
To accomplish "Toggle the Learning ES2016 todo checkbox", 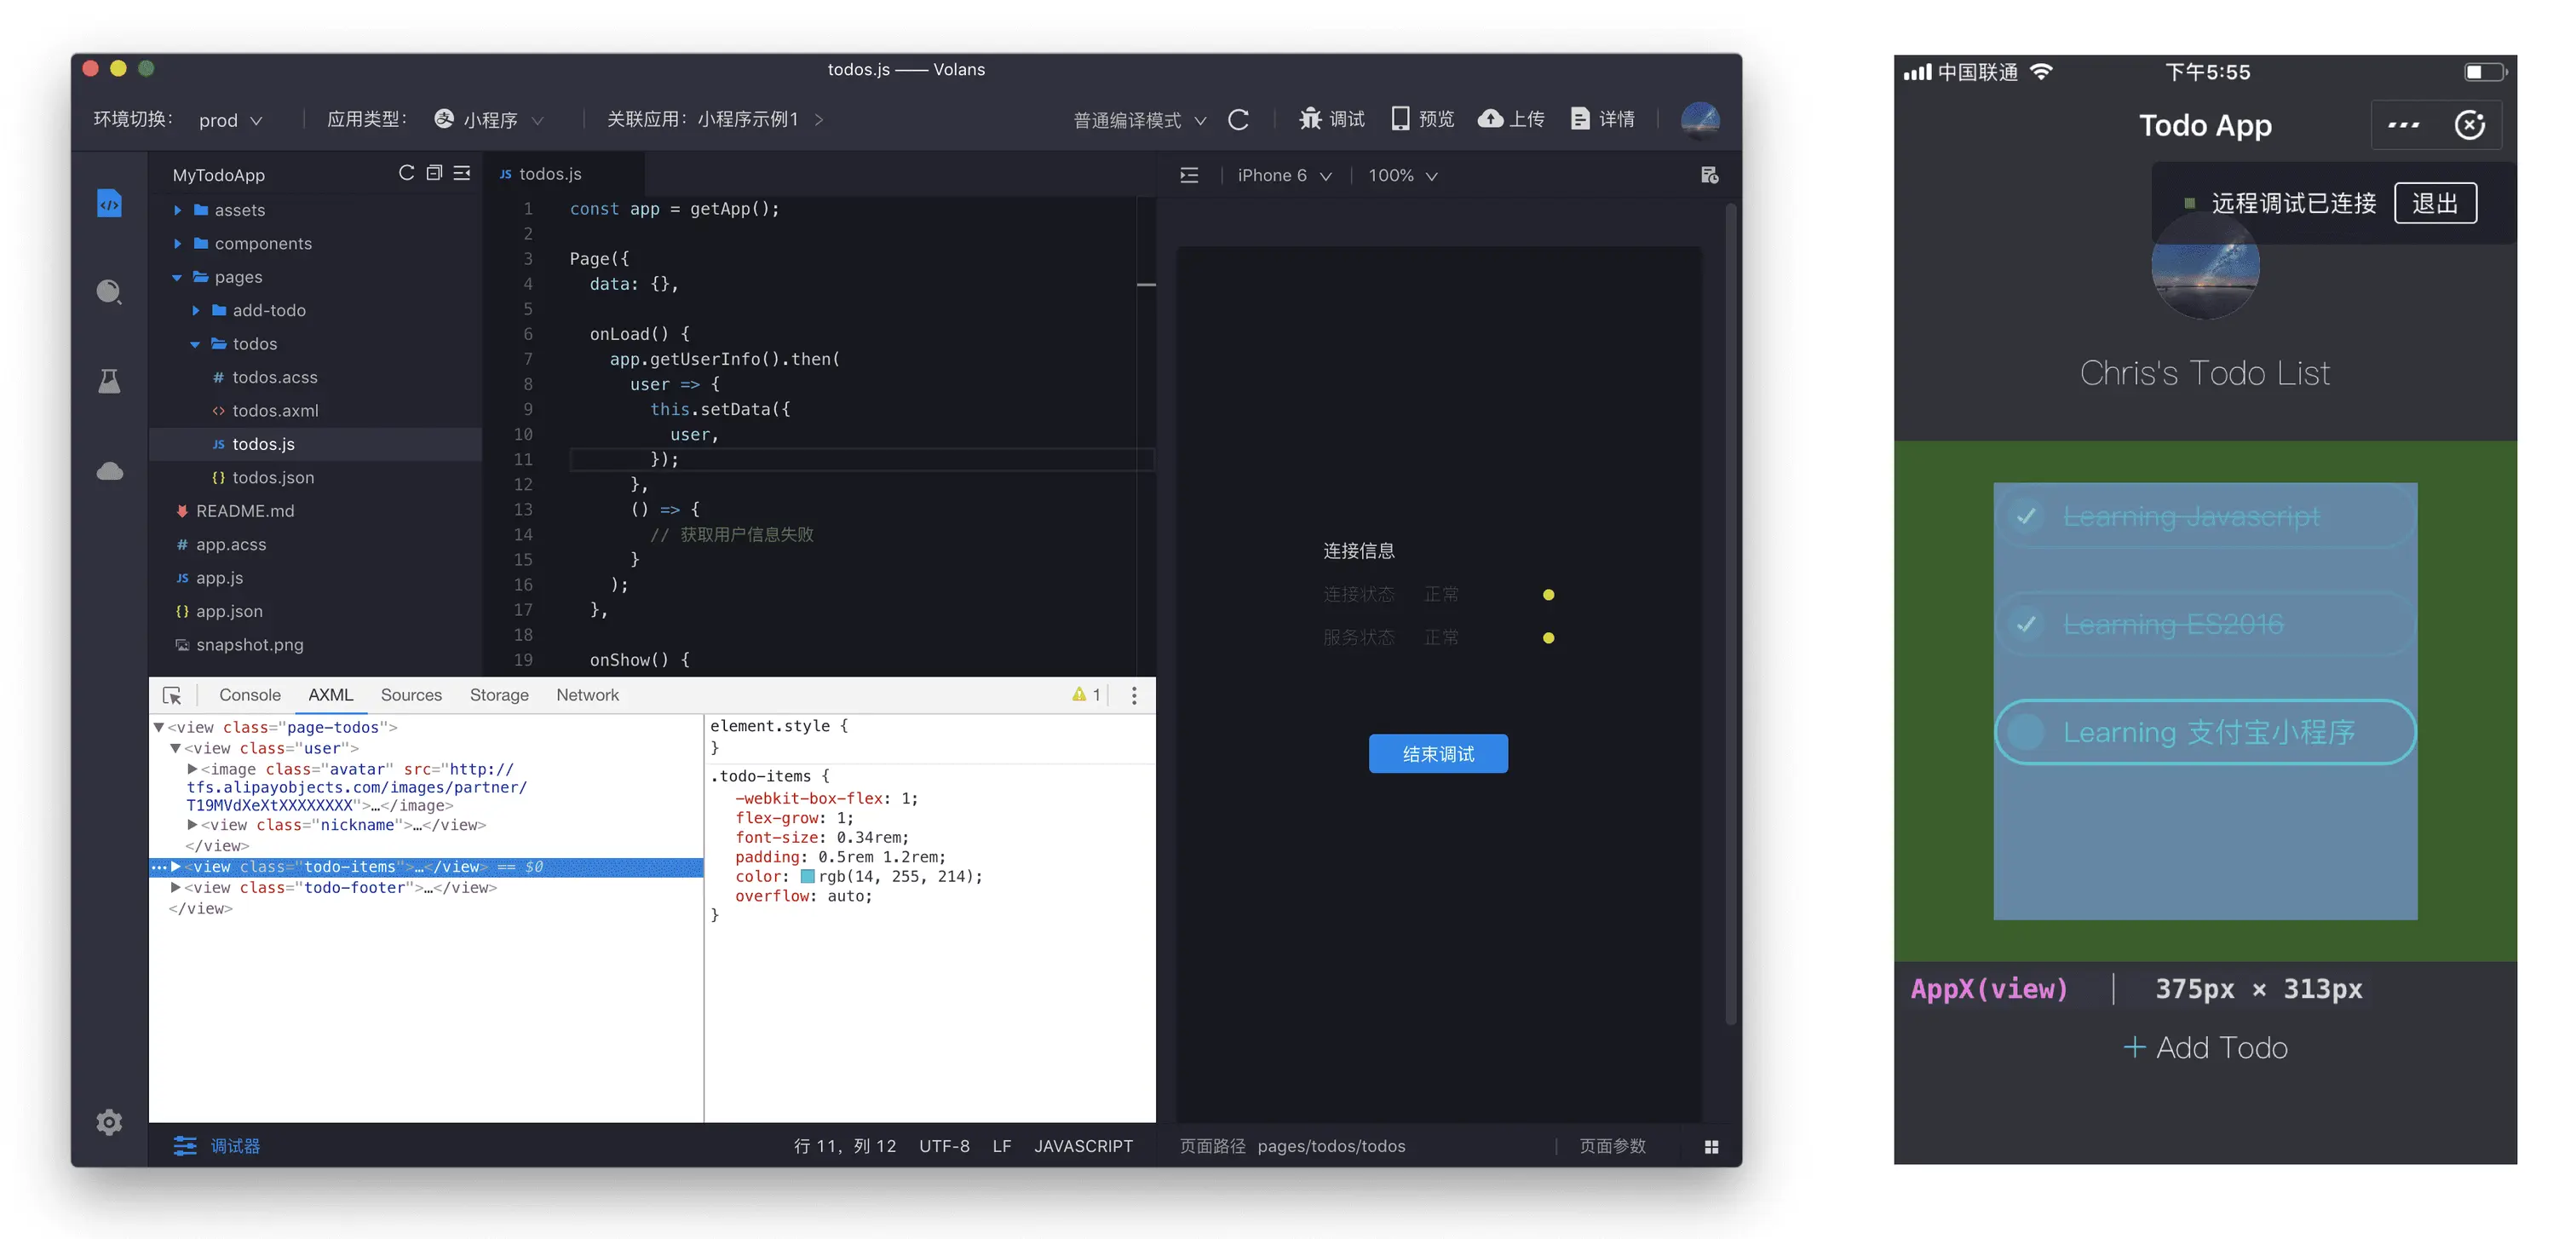I will point(2026,624).
